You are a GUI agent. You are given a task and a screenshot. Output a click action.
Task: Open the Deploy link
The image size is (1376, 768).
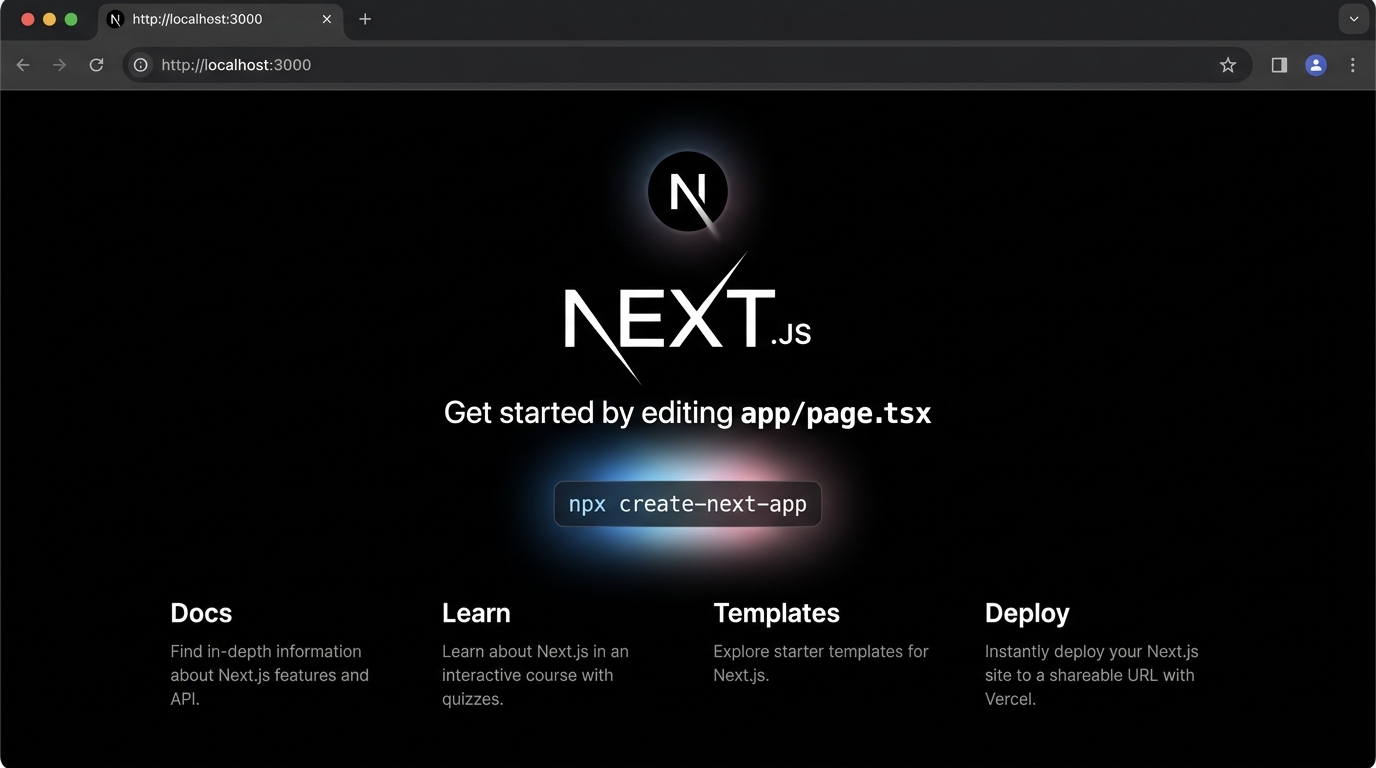click(1027, 613)
